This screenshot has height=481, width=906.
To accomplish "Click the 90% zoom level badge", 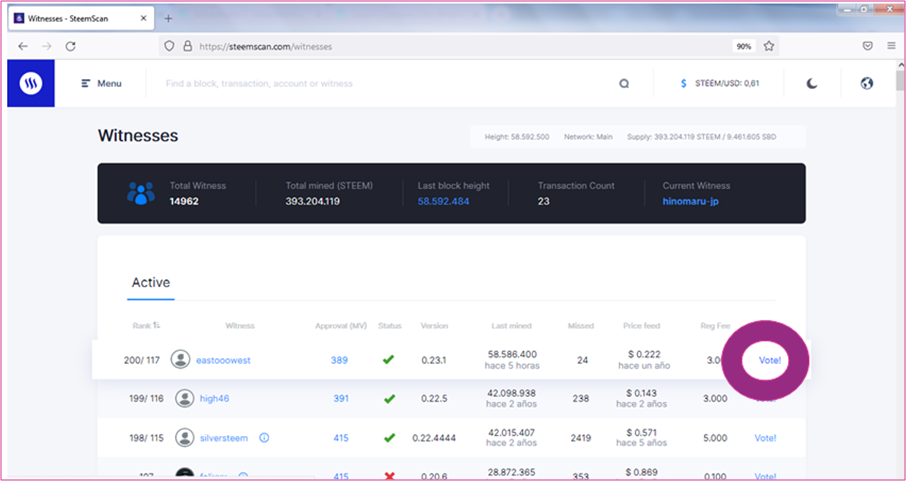I will [744, 46].
